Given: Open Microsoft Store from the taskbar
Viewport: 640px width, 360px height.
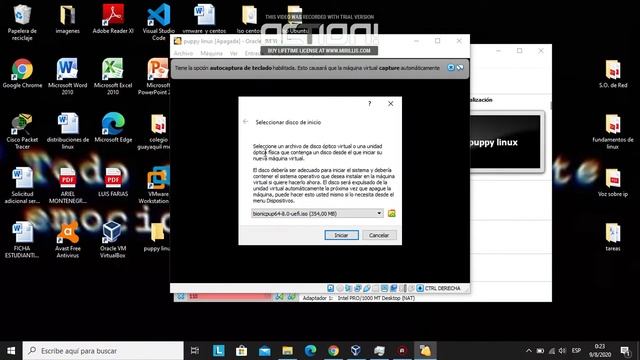Looking at the screenshot, I should (x=241, y=351).
